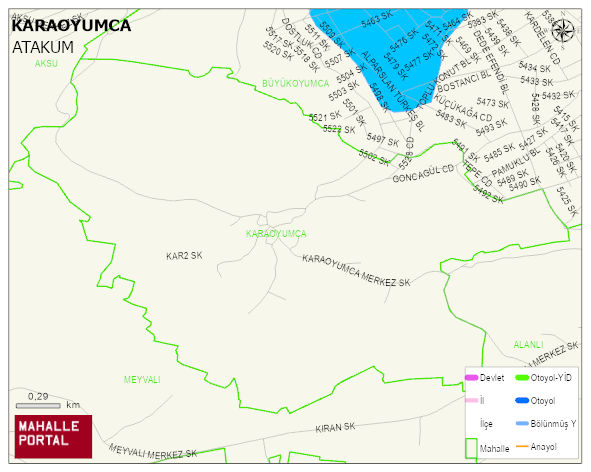Select the BÜYÜKOYUMCA neighborhood label
The width and height of the screenshot is (591, 472).
296,83
